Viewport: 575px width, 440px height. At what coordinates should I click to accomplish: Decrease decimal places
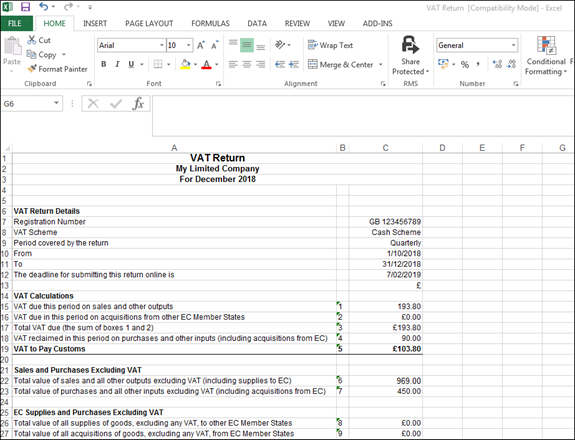[x=511, y=65]
